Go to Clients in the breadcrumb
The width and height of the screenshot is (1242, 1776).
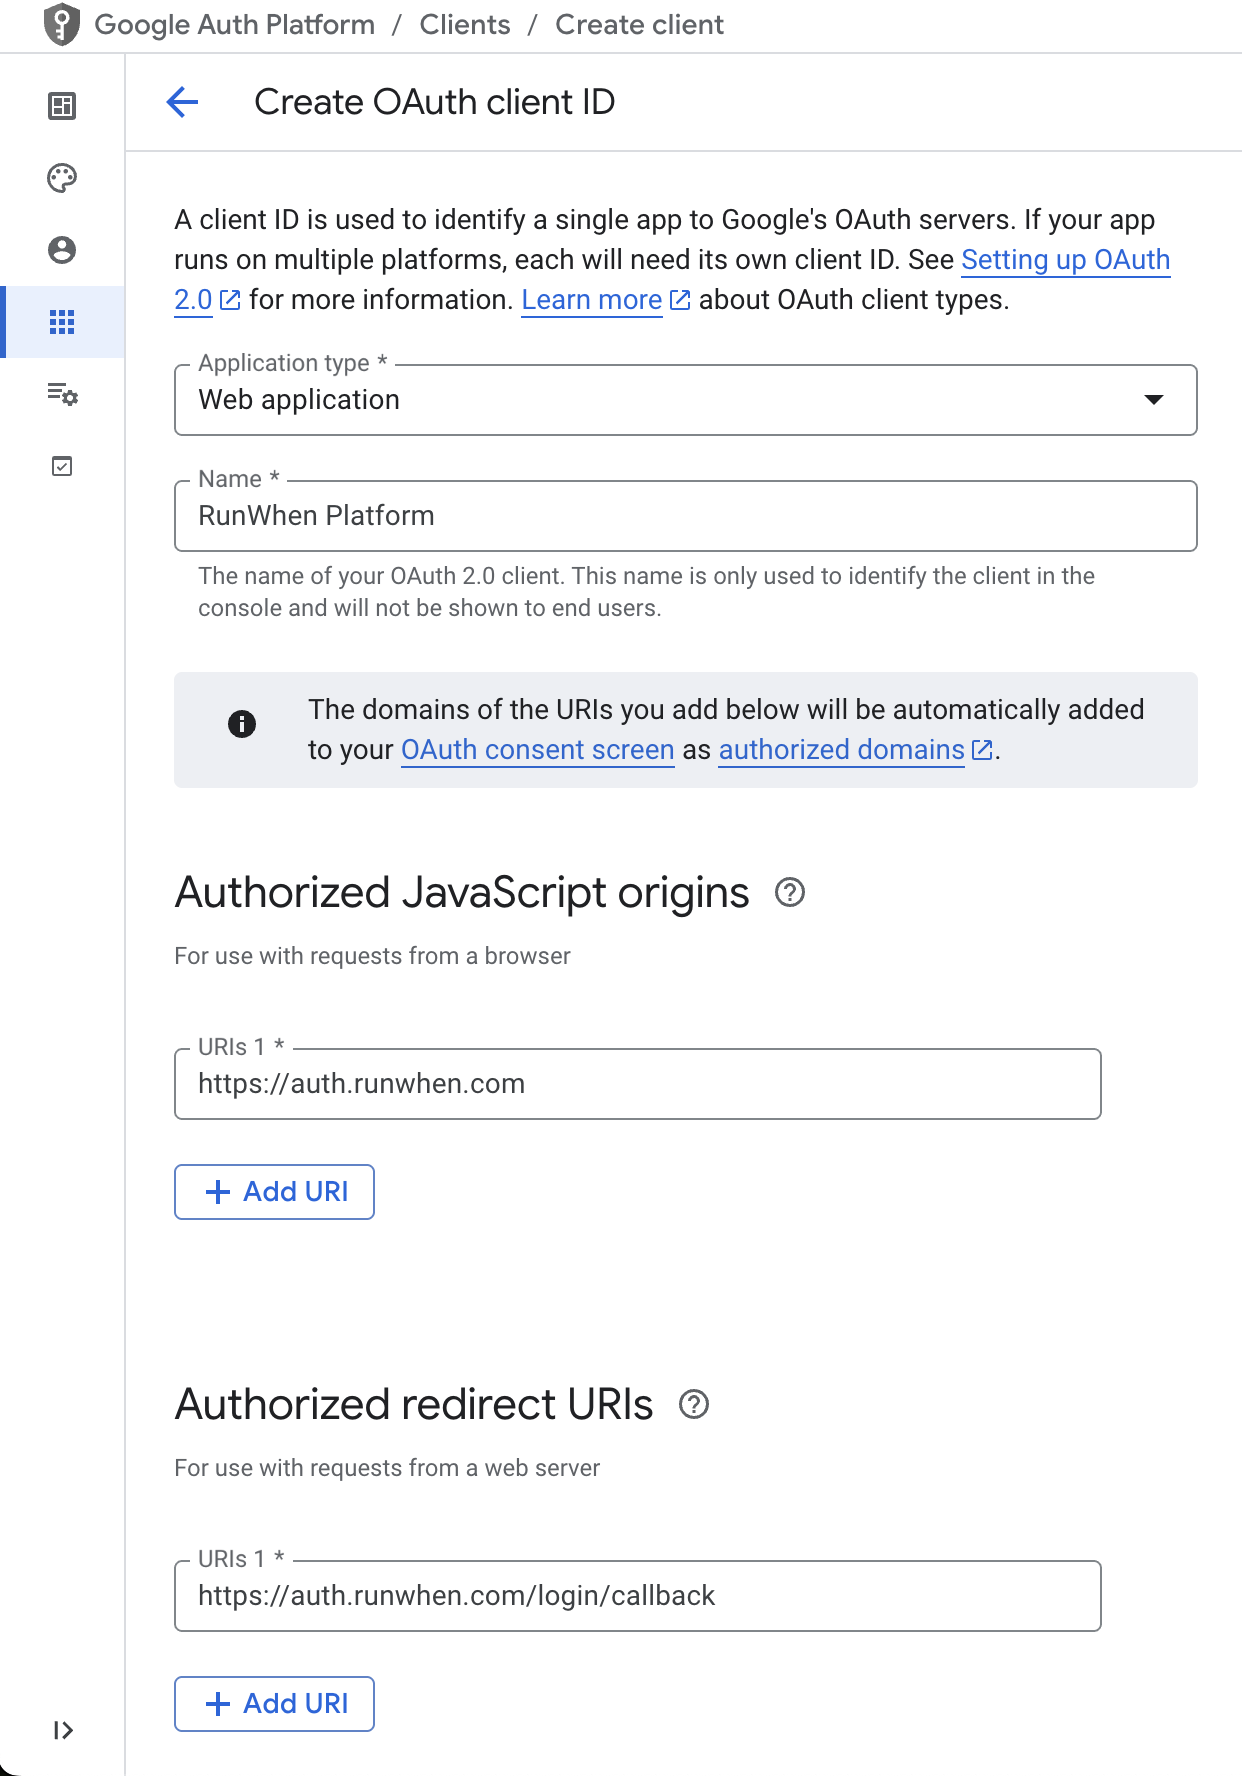(464, 24)
